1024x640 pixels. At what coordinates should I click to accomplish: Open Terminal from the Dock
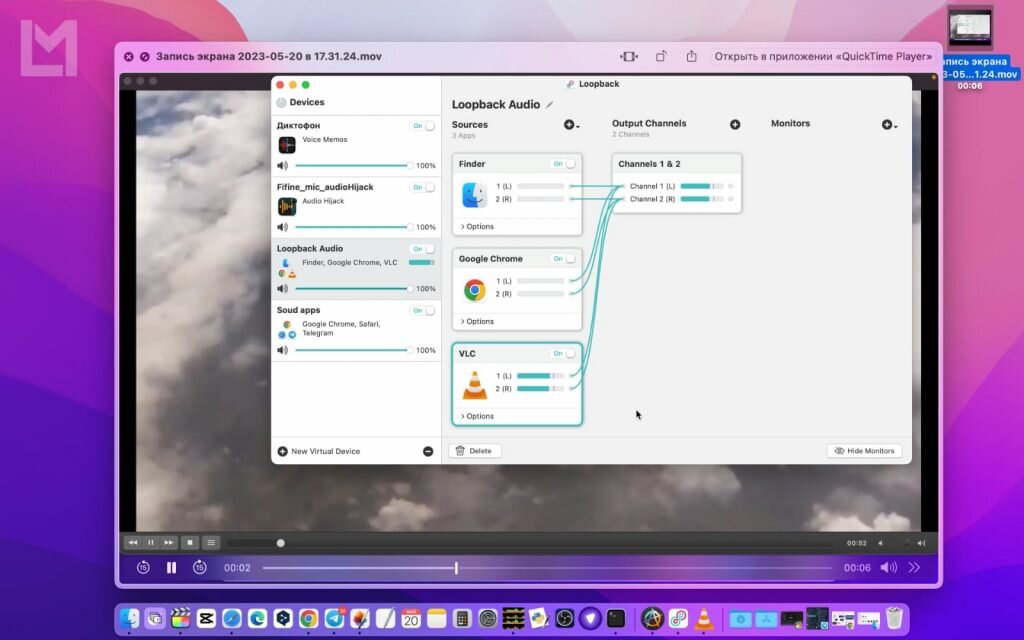pyautogui.click(x=616, y=618)
